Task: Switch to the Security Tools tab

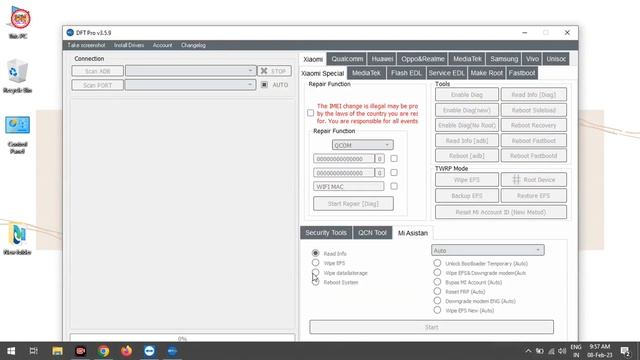Action: pos(326,232)
